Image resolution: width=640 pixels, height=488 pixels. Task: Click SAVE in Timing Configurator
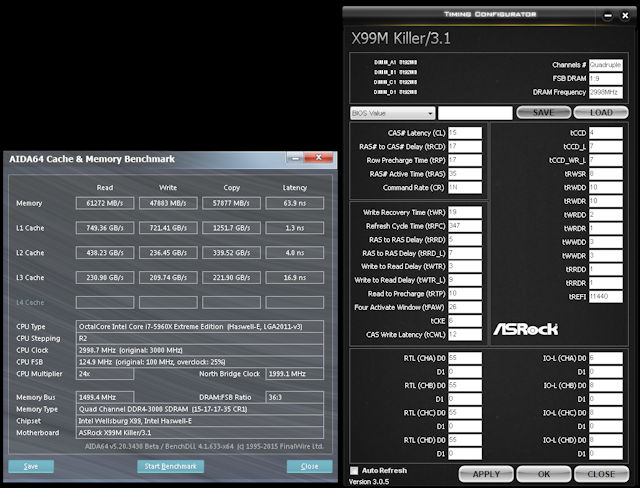pyautogui.click(x=543, y=113)
